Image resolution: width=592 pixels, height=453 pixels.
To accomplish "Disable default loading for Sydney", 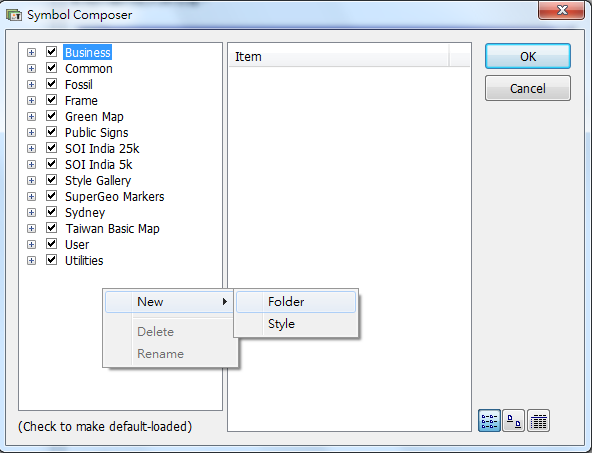I will pyautogui.click(x=51, y=212).
